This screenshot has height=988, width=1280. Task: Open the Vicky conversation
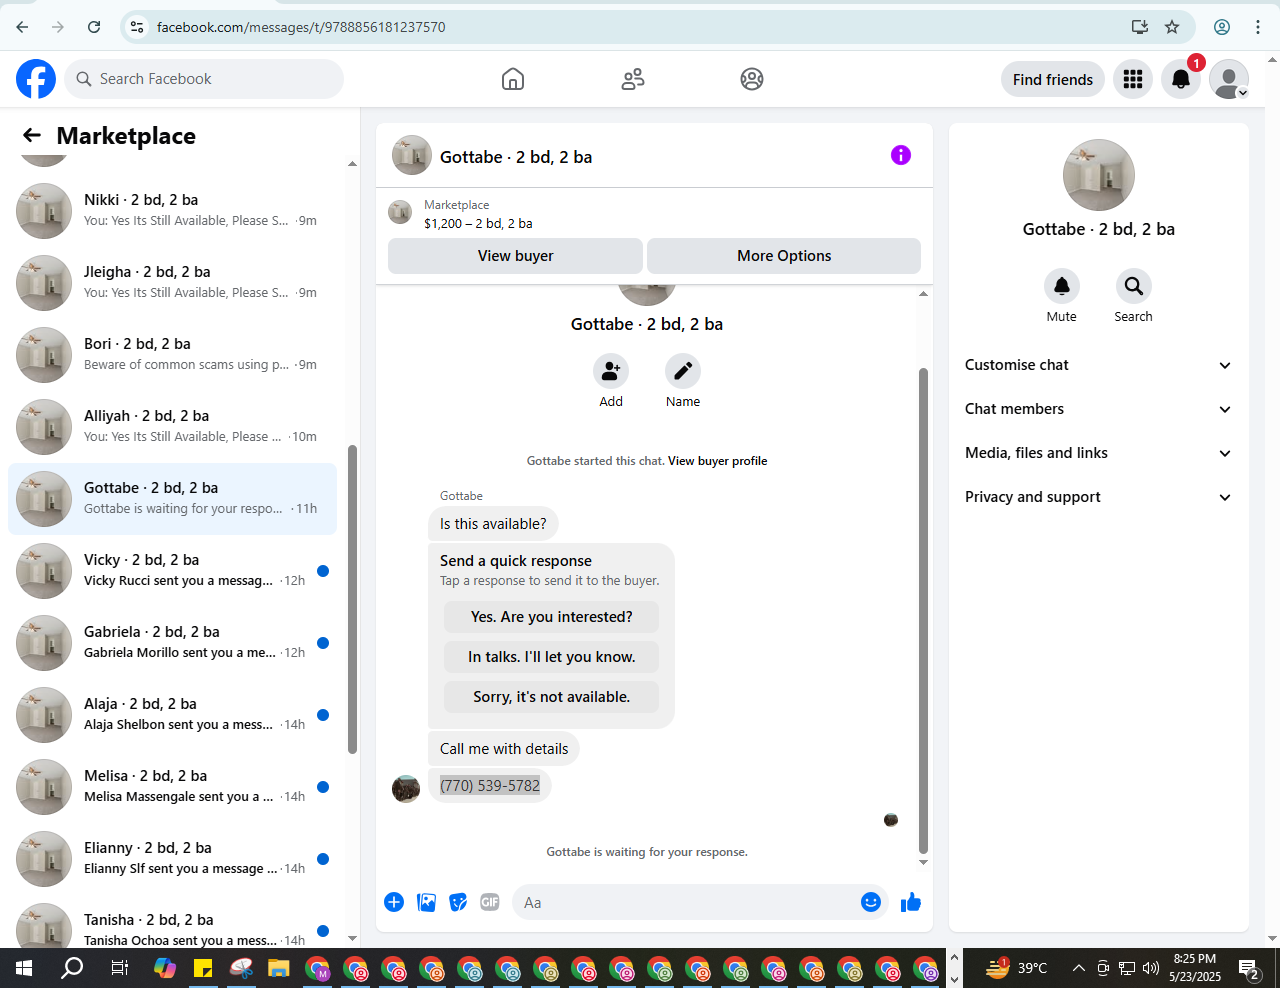pos(172,571)
